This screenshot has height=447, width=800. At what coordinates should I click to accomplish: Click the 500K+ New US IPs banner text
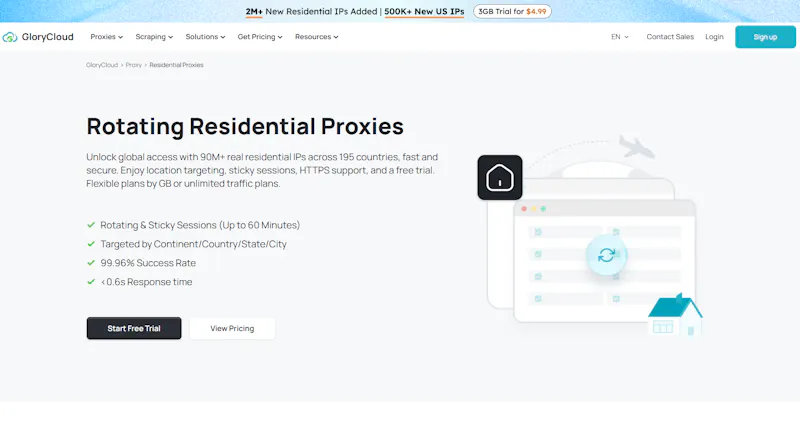point(424,11)
